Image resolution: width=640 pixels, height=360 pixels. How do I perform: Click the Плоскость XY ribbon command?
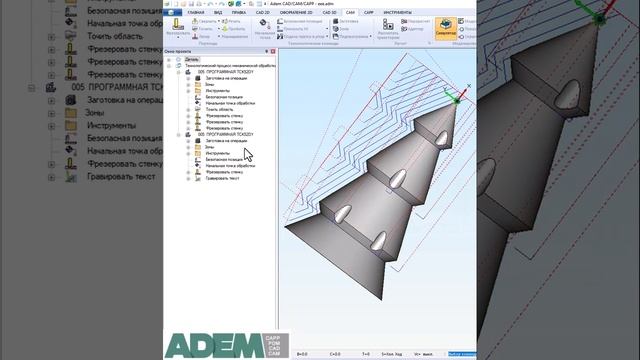coord(293,29)
